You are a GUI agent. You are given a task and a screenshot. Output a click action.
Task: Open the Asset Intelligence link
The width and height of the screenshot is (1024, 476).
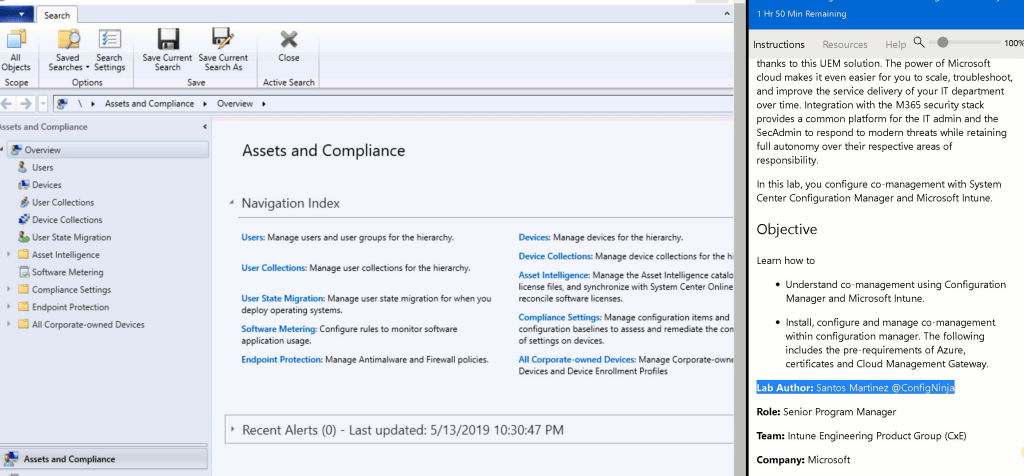pyautogui.click(x=554, y=276)
